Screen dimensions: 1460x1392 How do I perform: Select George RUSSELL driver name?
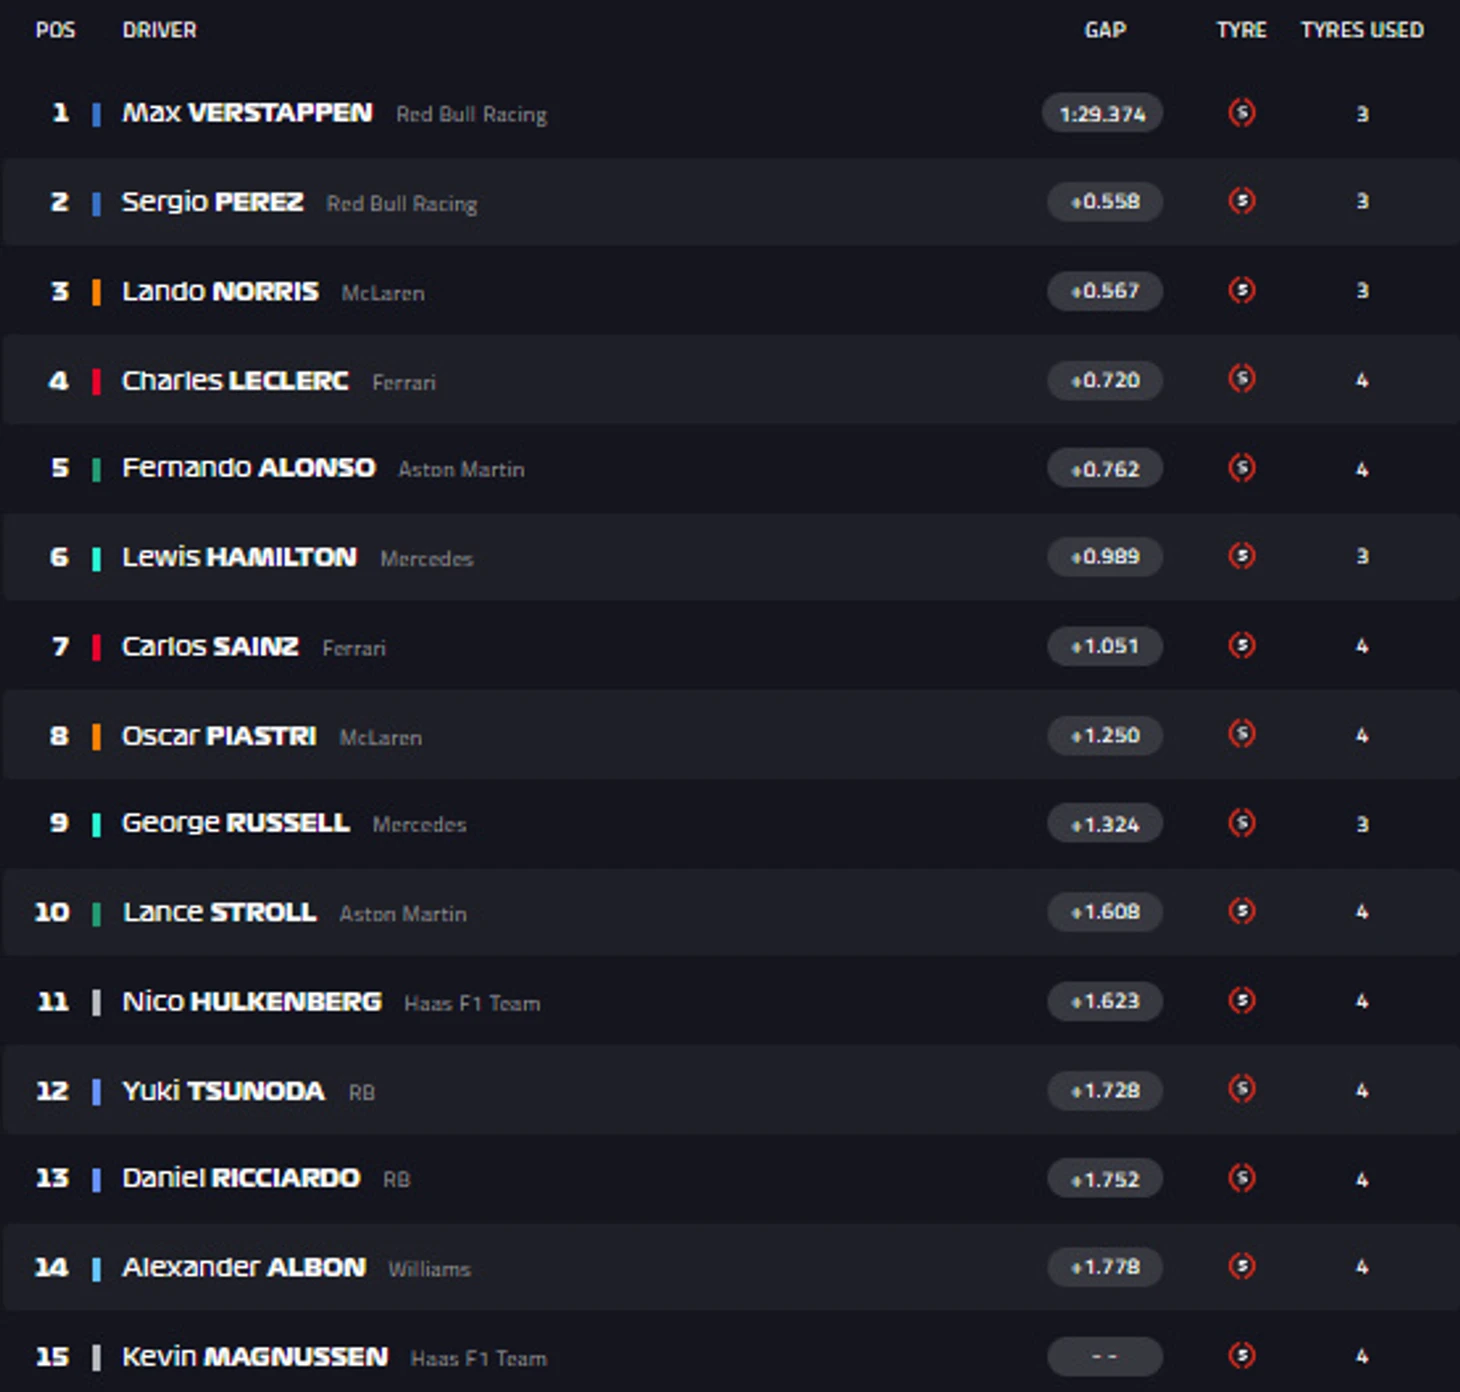[236, 823]
